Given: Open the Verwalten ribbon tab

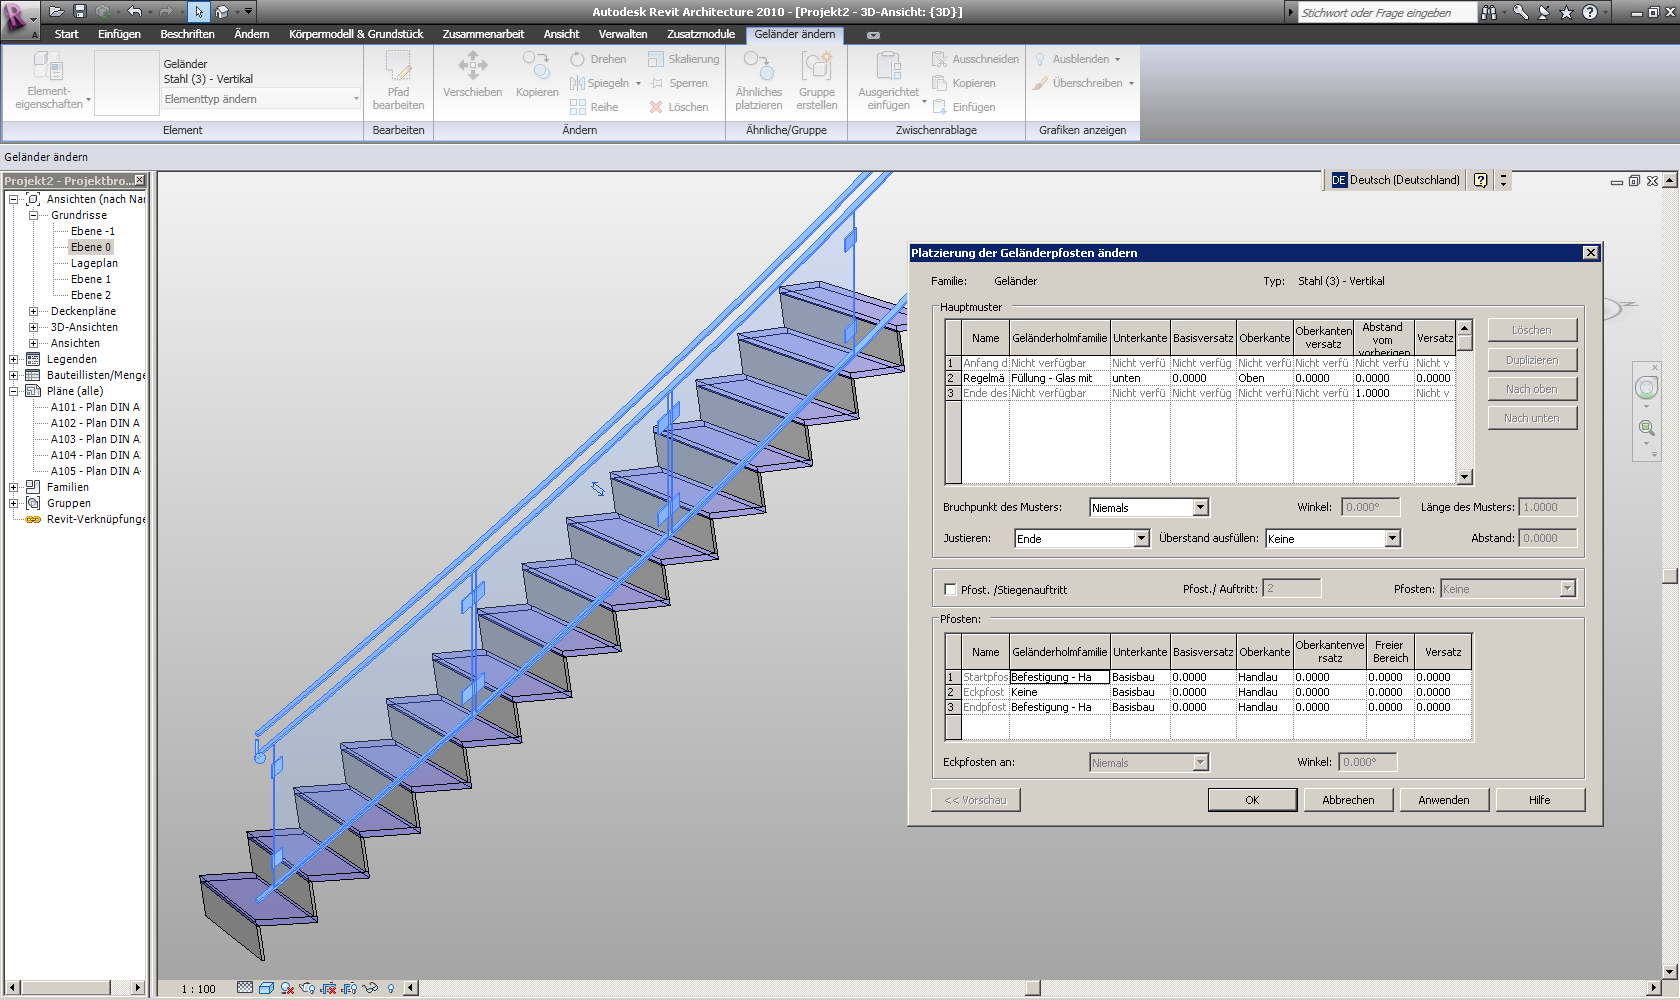Looking at the screenshot, I should (x=623, y=34).
